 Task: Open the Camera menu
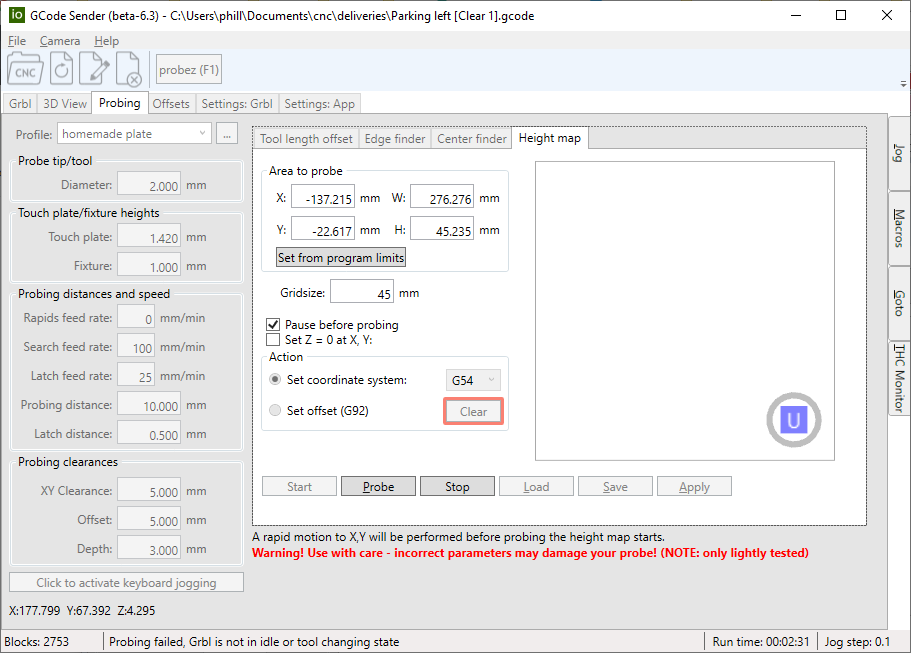pyautogui.click(x=60, y=41)
